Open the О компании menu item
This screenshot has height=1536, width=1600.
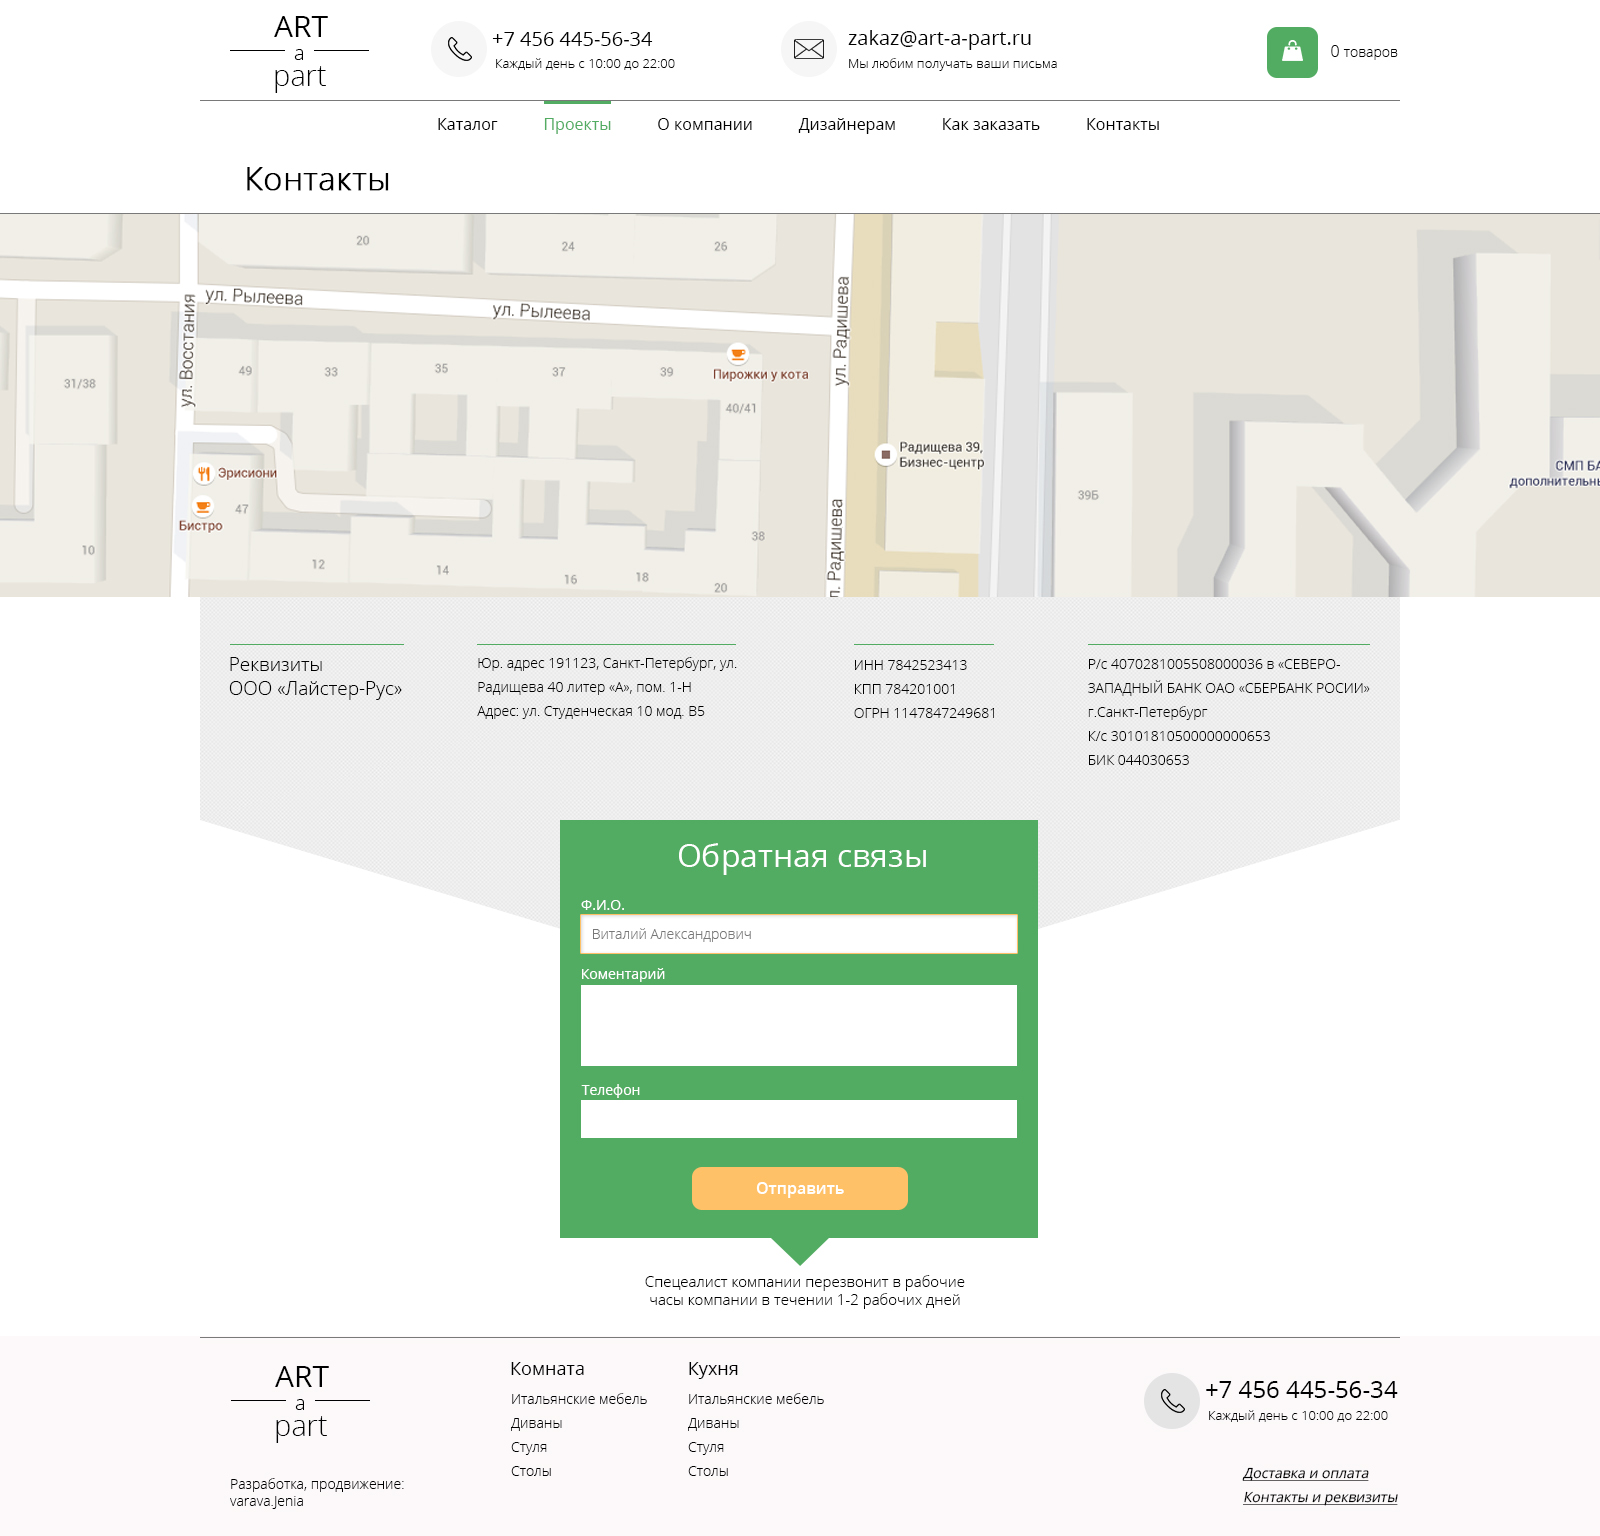pos(705,124)
